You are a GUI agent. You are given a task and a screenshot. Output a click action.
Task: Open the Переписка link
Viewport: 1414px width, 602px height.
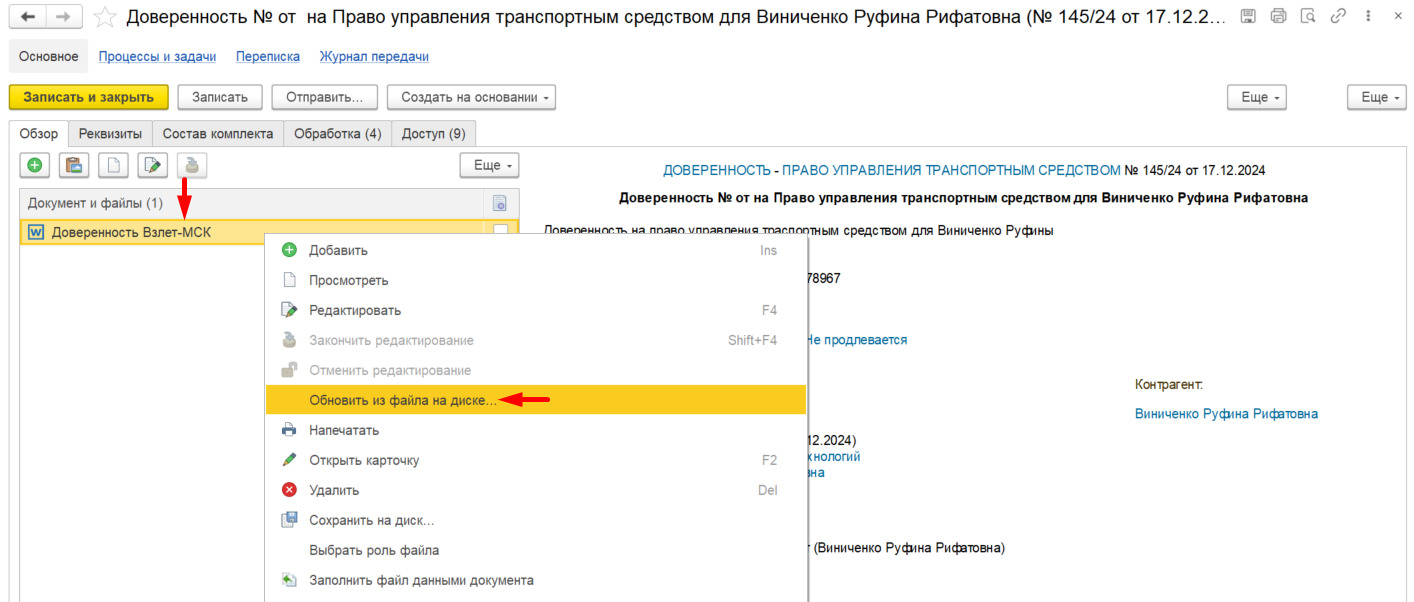(268, 56)
